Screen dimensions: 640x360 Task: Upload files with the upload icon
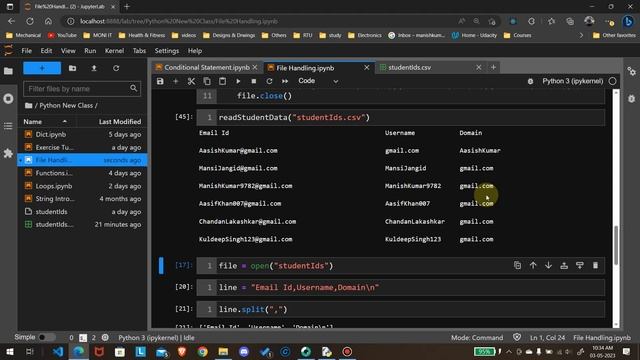point(94,68)
